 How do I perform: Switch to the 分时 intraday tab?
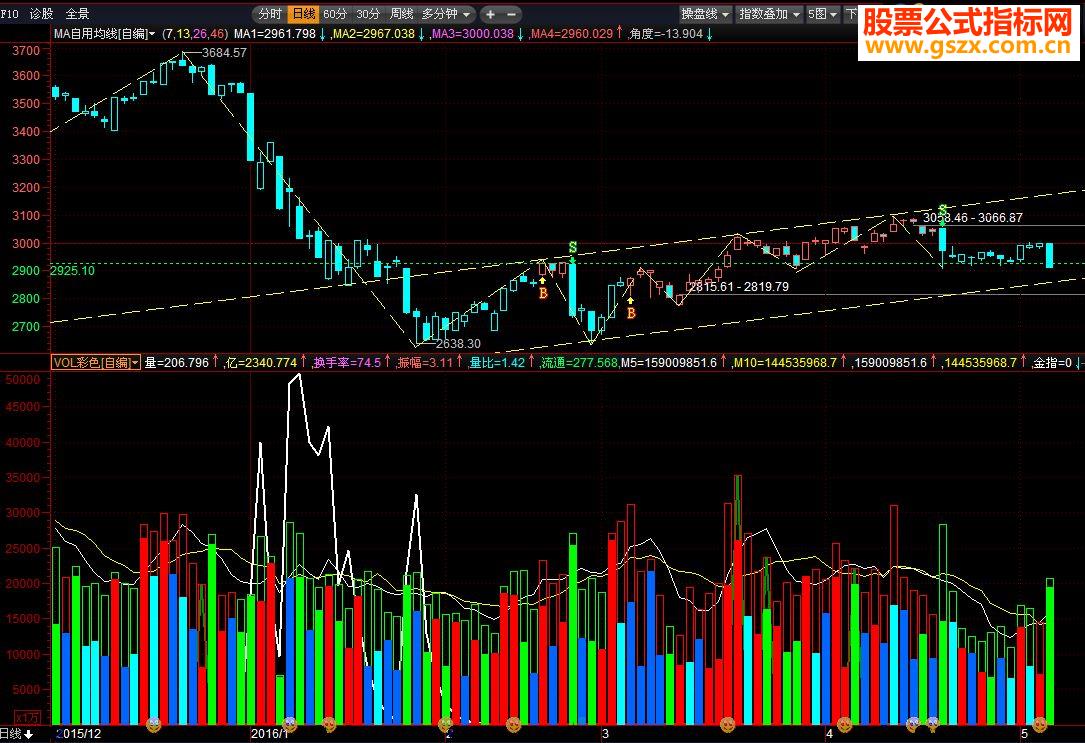click(270, 14)
